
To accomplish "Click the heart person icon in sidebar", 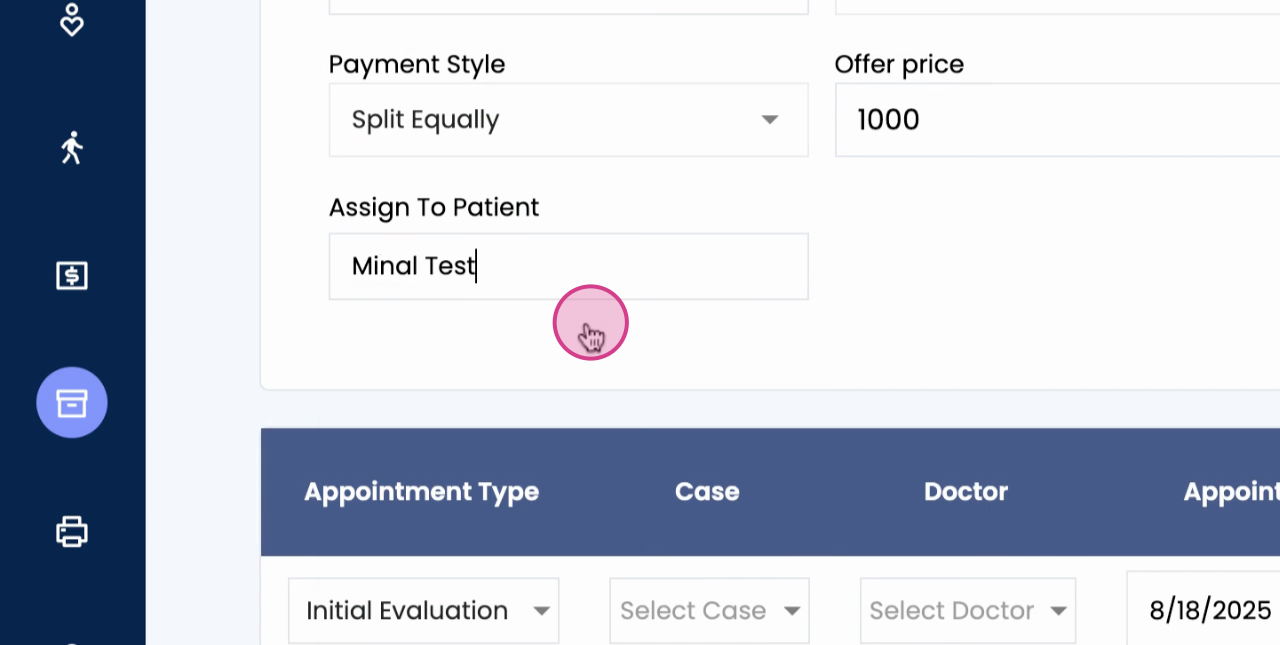I will pyautogui.click(x=71, y=20).
